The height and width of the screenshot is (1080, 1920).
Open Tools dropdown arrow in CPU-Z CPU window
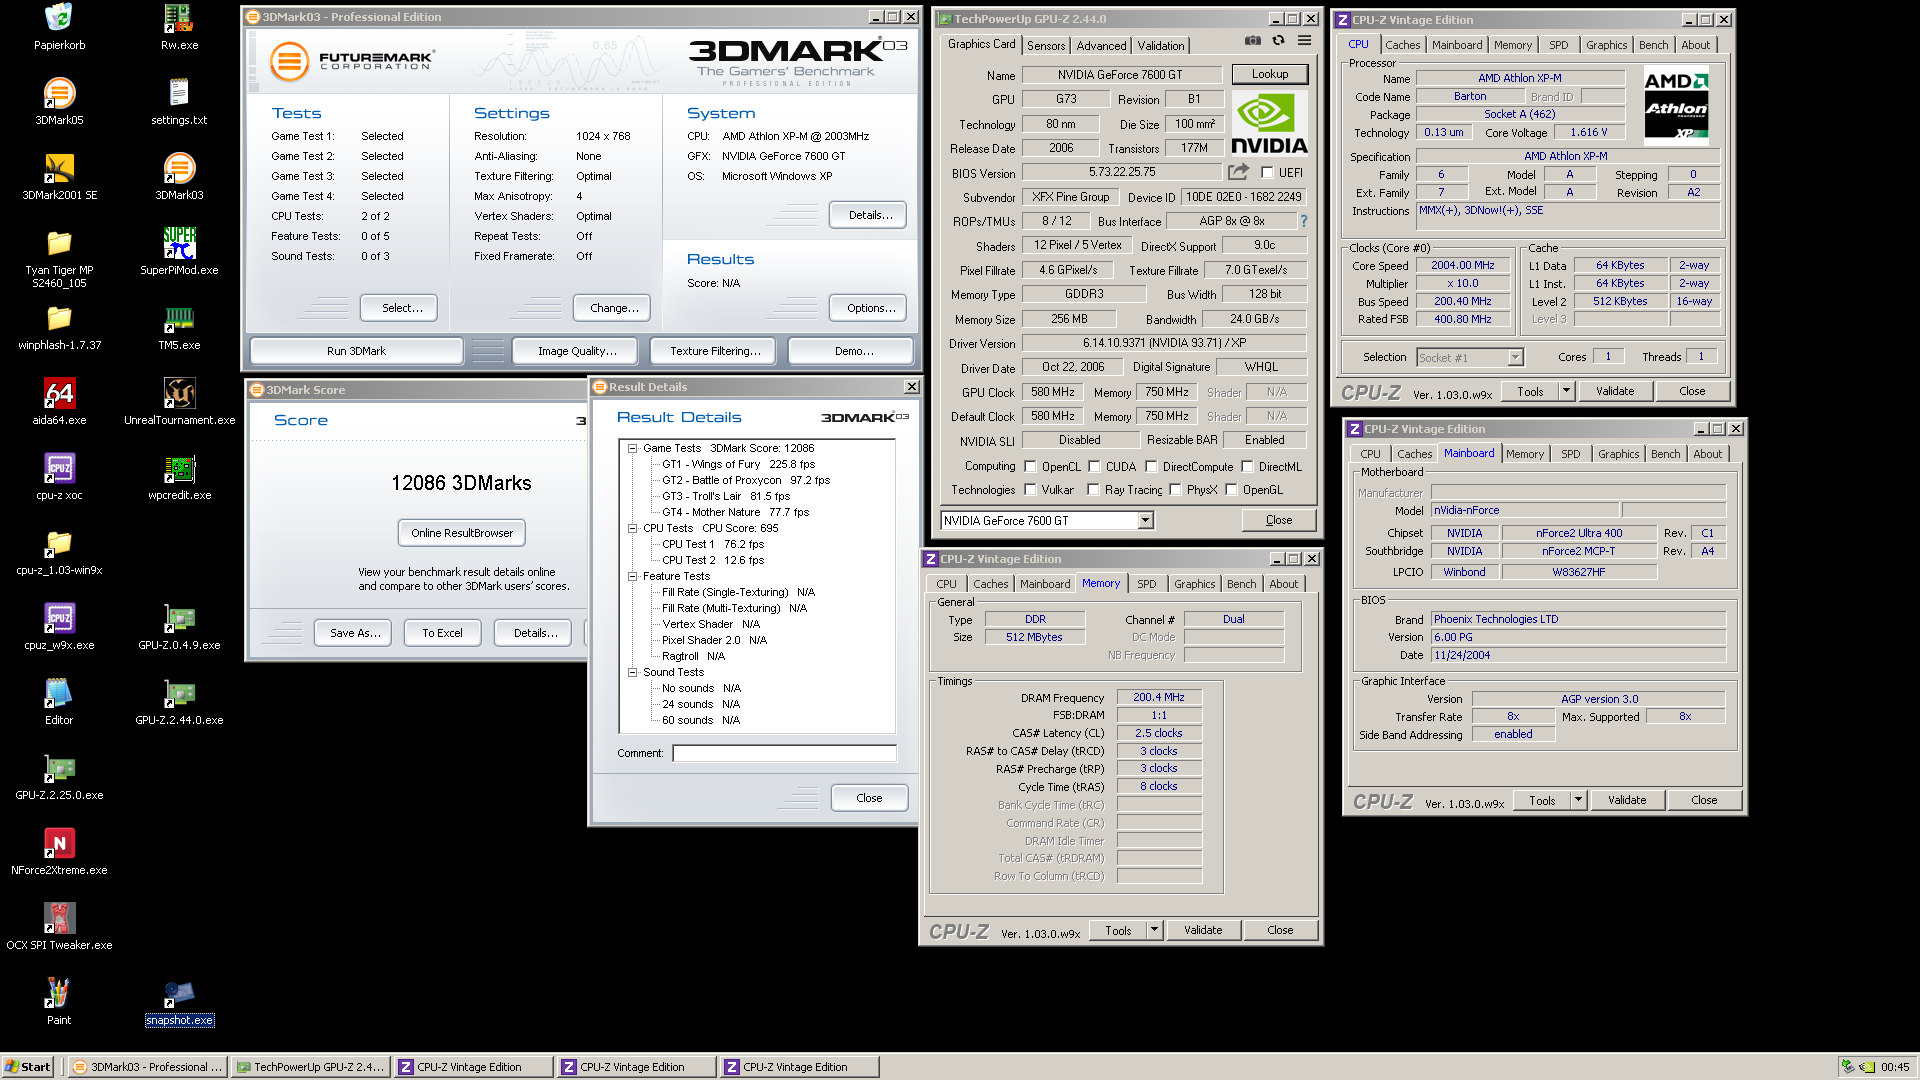(1566, 392)
